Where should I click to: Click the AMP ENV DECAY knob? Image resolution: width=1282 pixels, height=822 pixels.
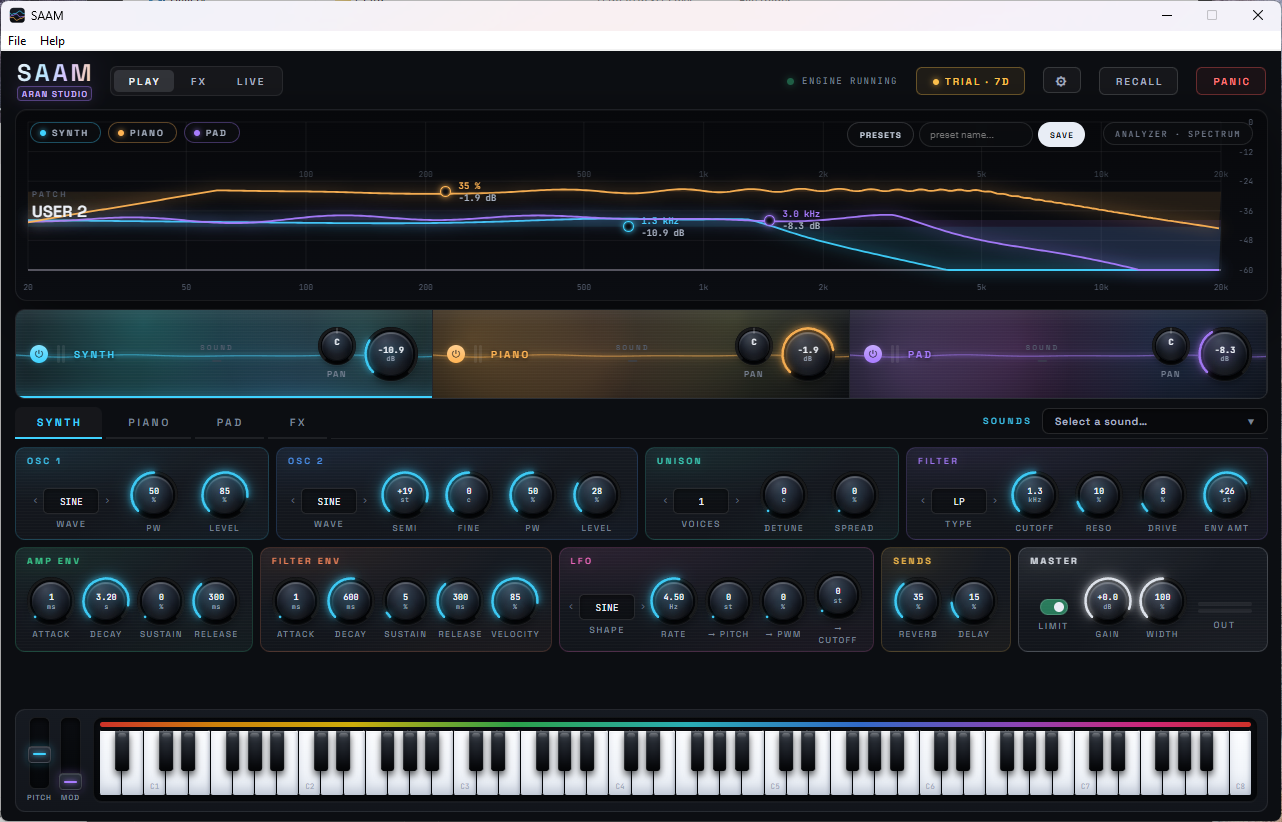coord(106,600)
